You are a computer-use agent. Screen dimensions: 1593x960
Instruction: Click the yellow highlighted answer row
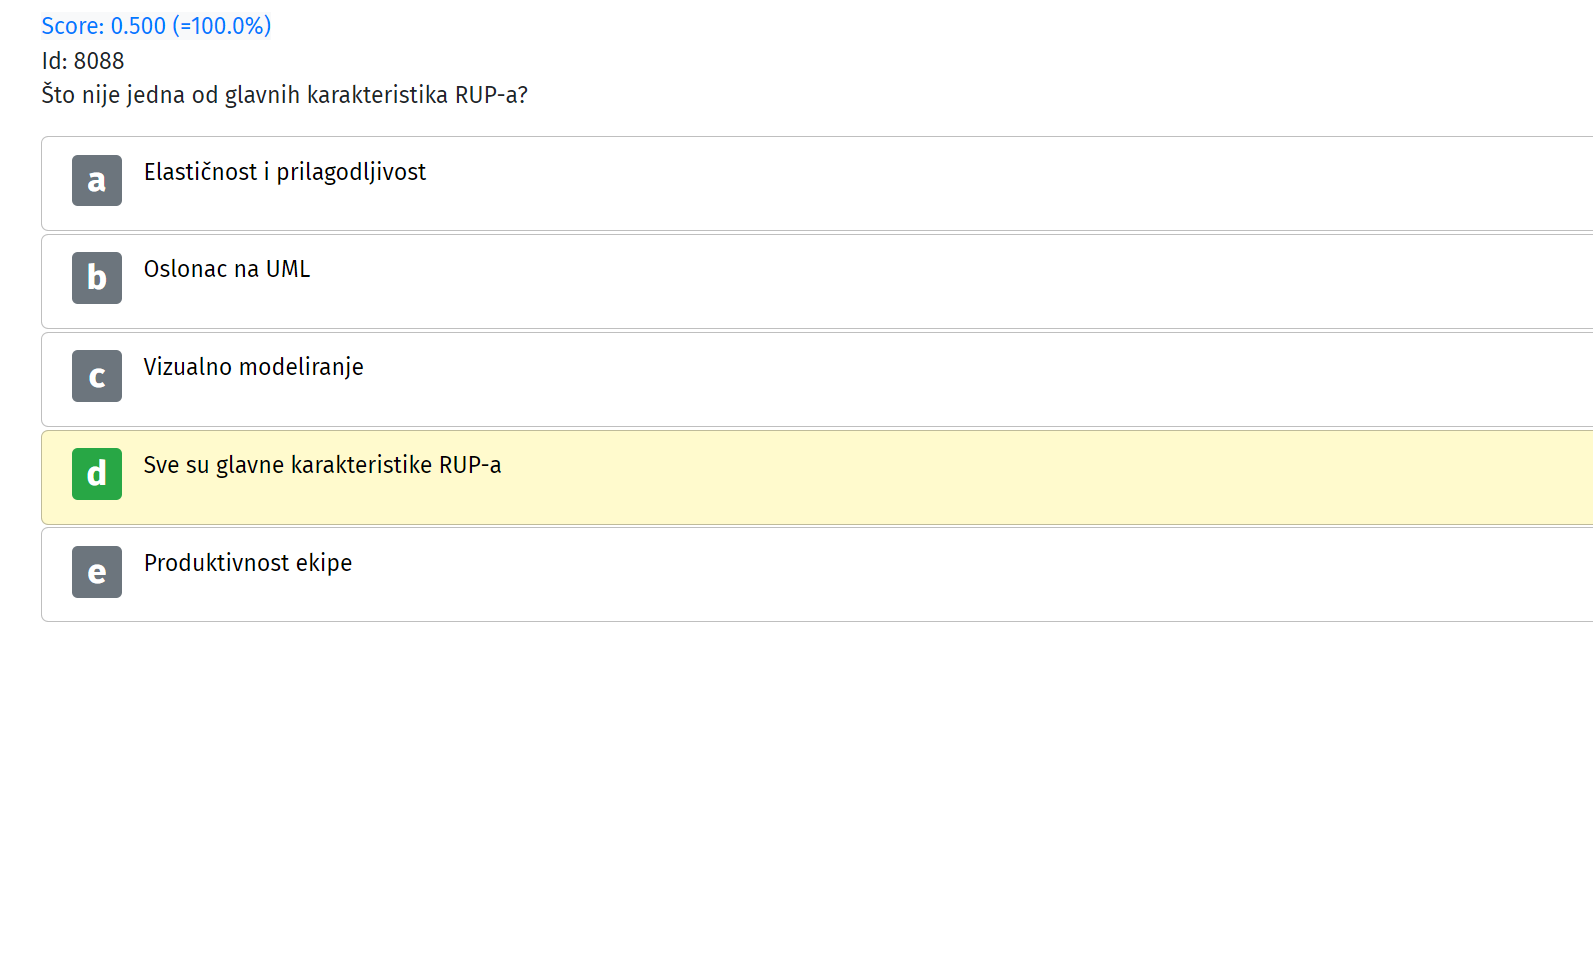[817, 477]
